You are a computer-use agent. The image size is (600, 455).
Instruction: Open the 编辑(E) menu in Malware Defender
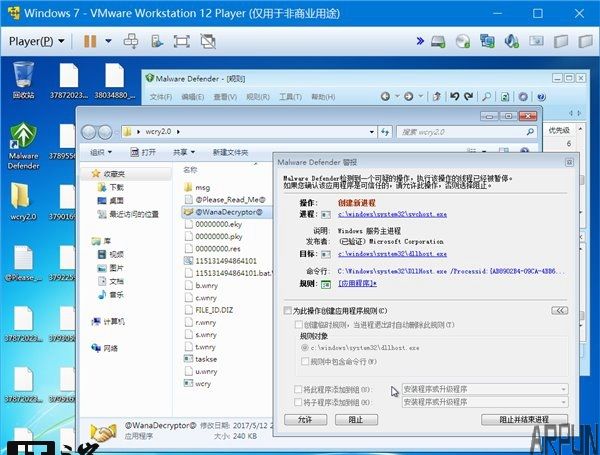(192, 97)
